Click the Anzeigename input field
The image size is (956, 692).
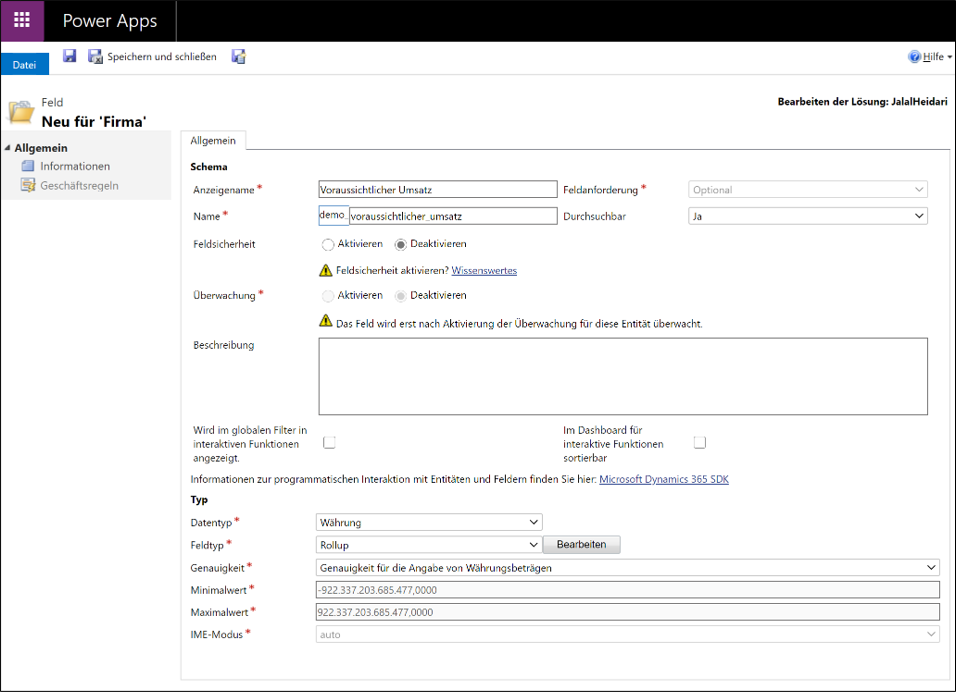438,190
